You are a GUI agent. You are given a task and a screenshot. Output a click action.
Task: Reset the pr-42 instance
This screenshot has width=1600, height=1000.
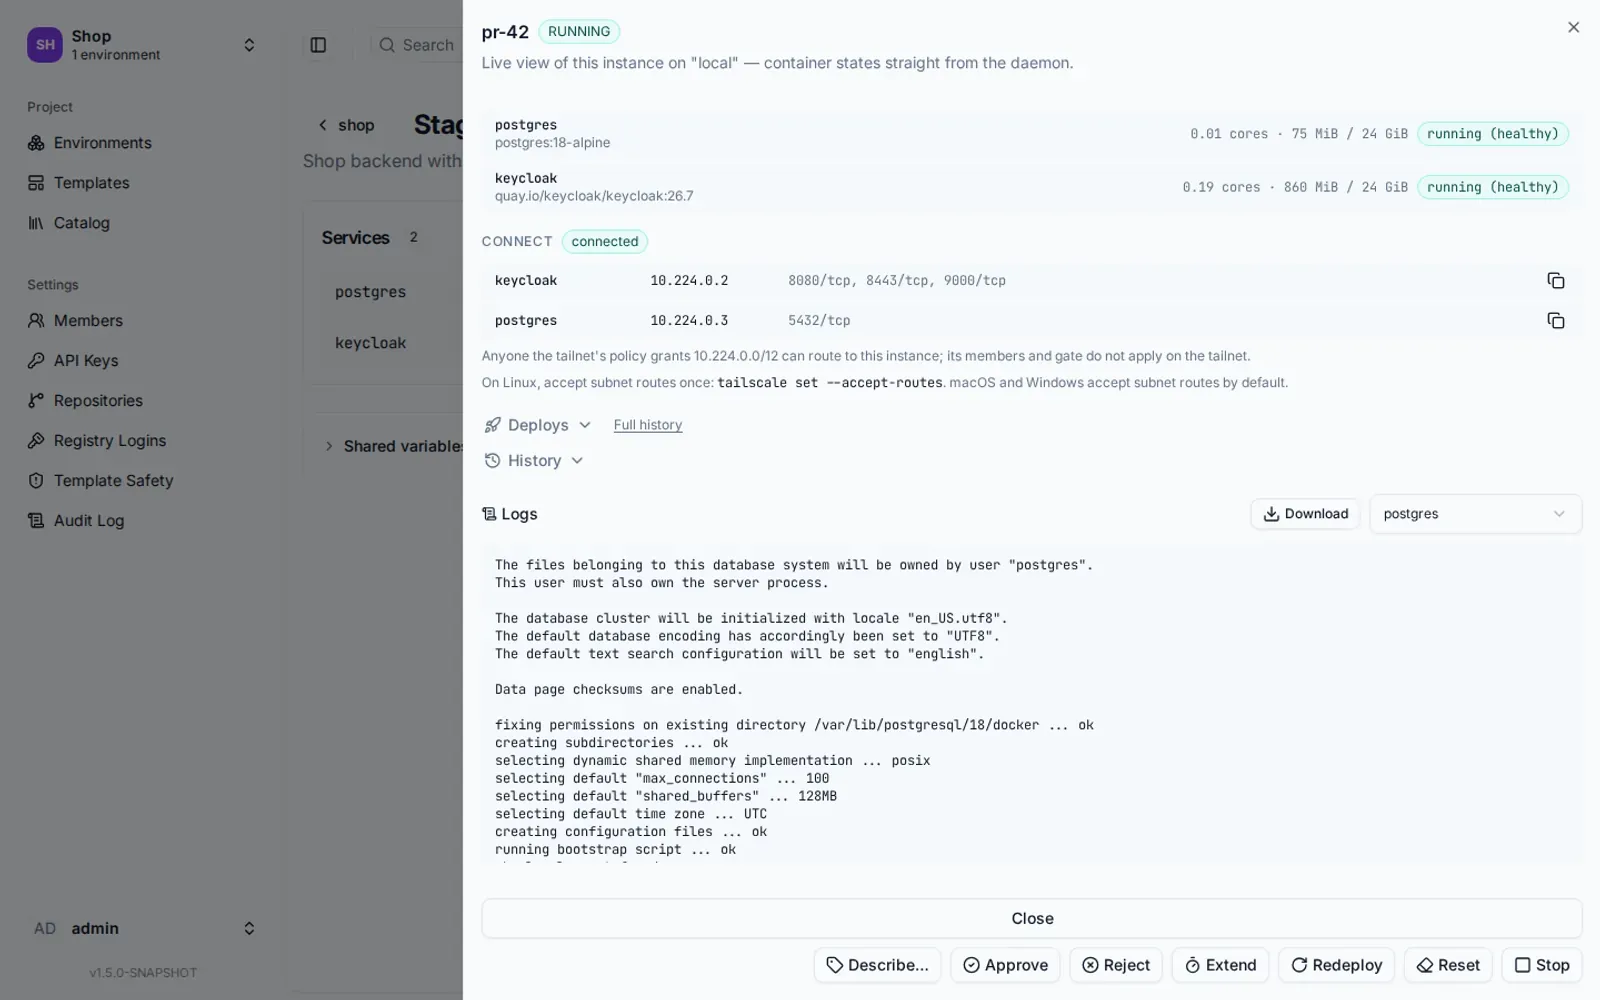click(1448, 965)
